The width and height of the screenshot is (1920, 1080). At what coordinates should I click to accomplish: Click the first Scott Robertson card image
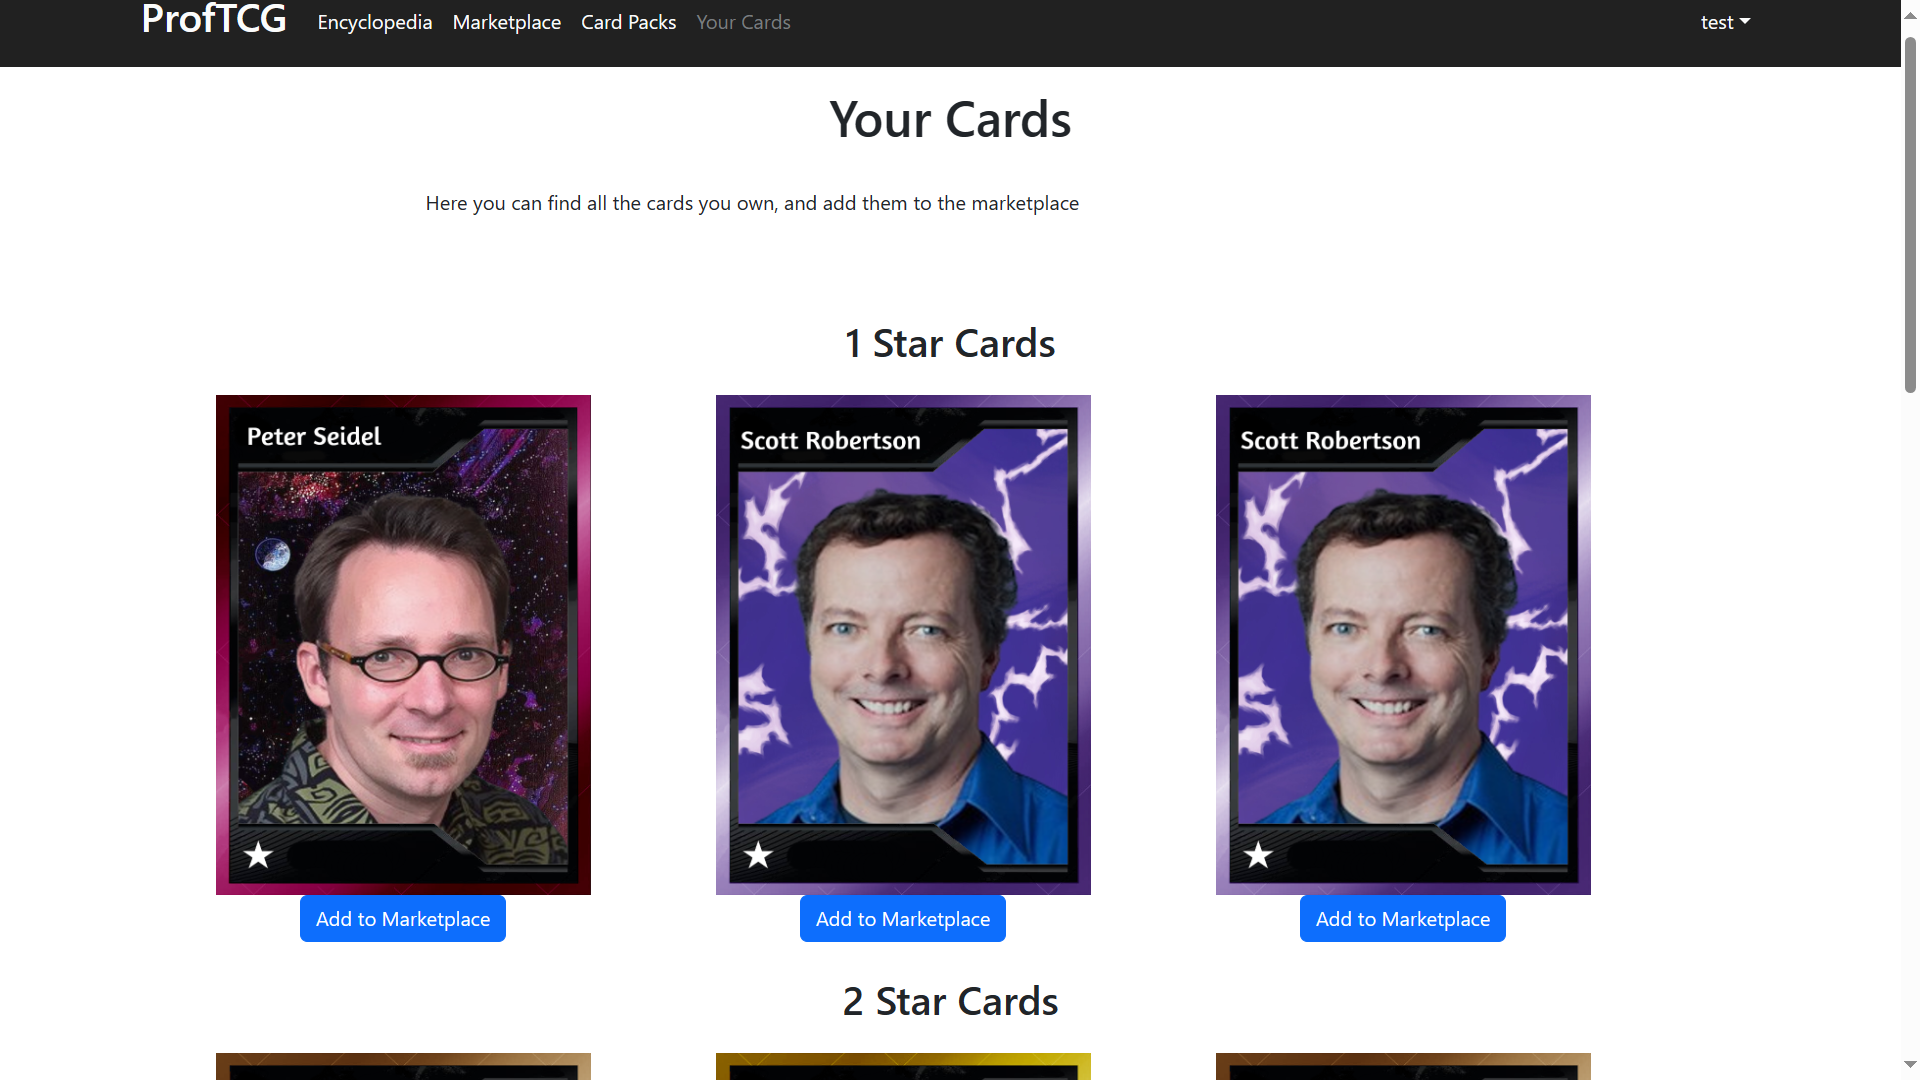(x=903, y=645)
